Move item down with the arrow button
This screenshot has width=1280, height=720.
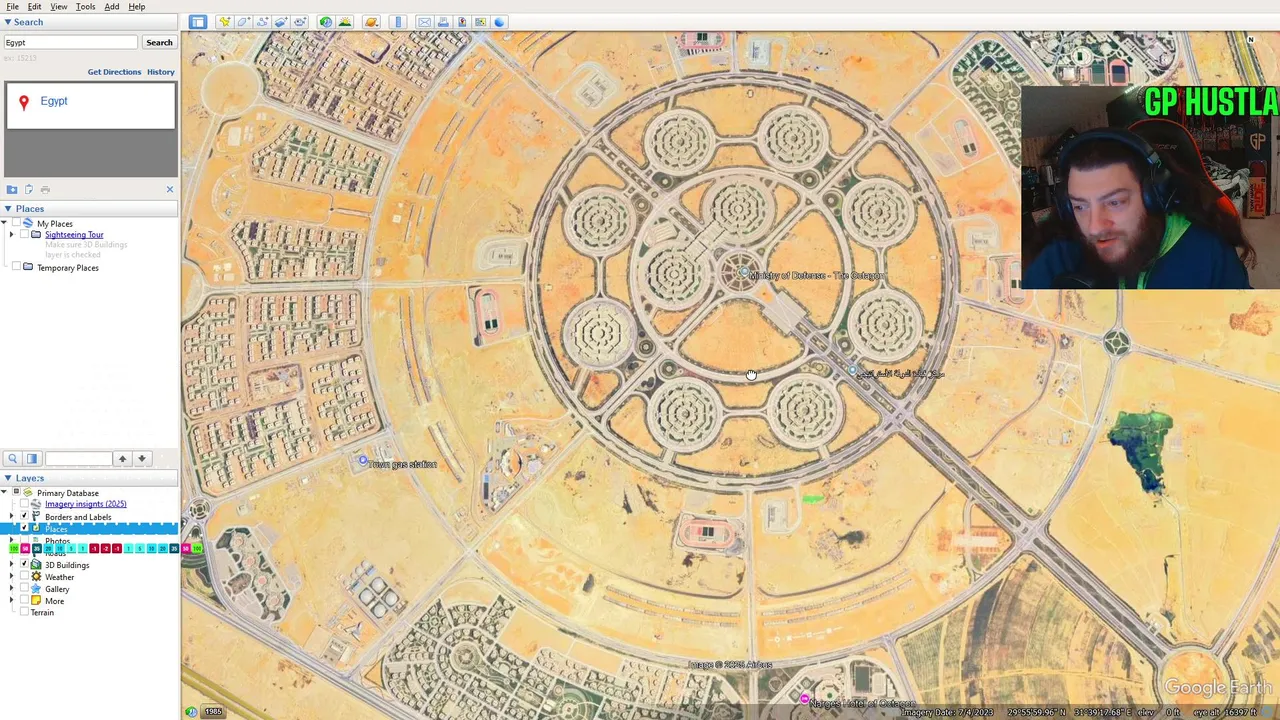click(142, 458)
